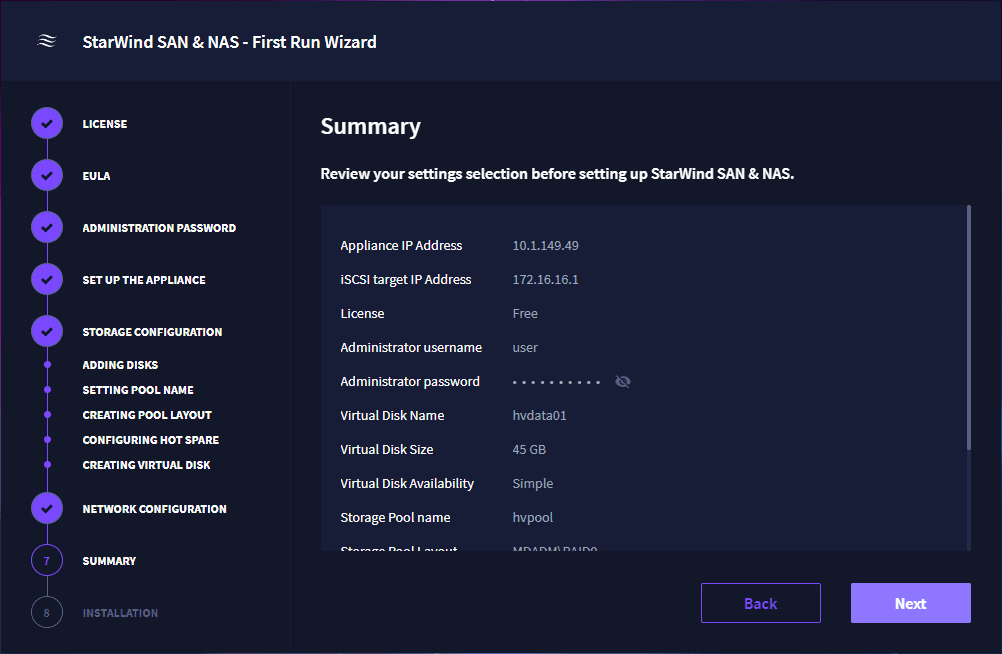Go to the License wizard step
This screenshot has width=1002, height=654.
click(x=105, y=124)
